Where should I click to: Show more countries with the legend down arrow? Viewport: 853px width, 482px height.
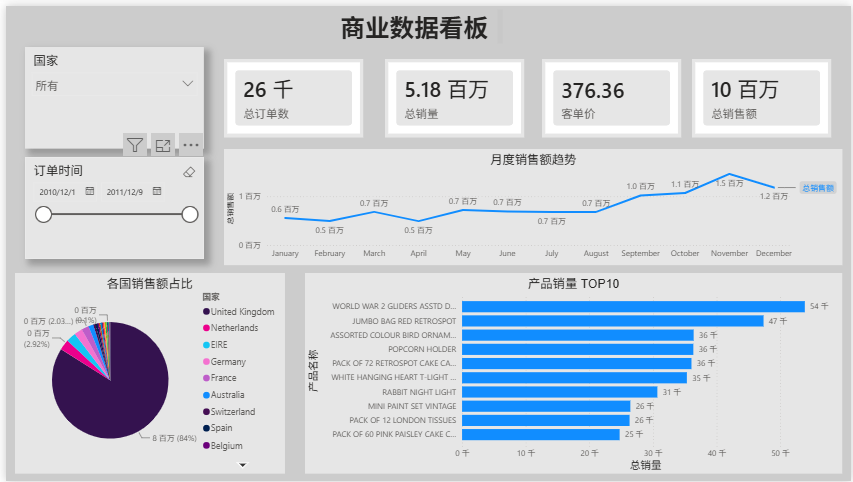[243, 465]
